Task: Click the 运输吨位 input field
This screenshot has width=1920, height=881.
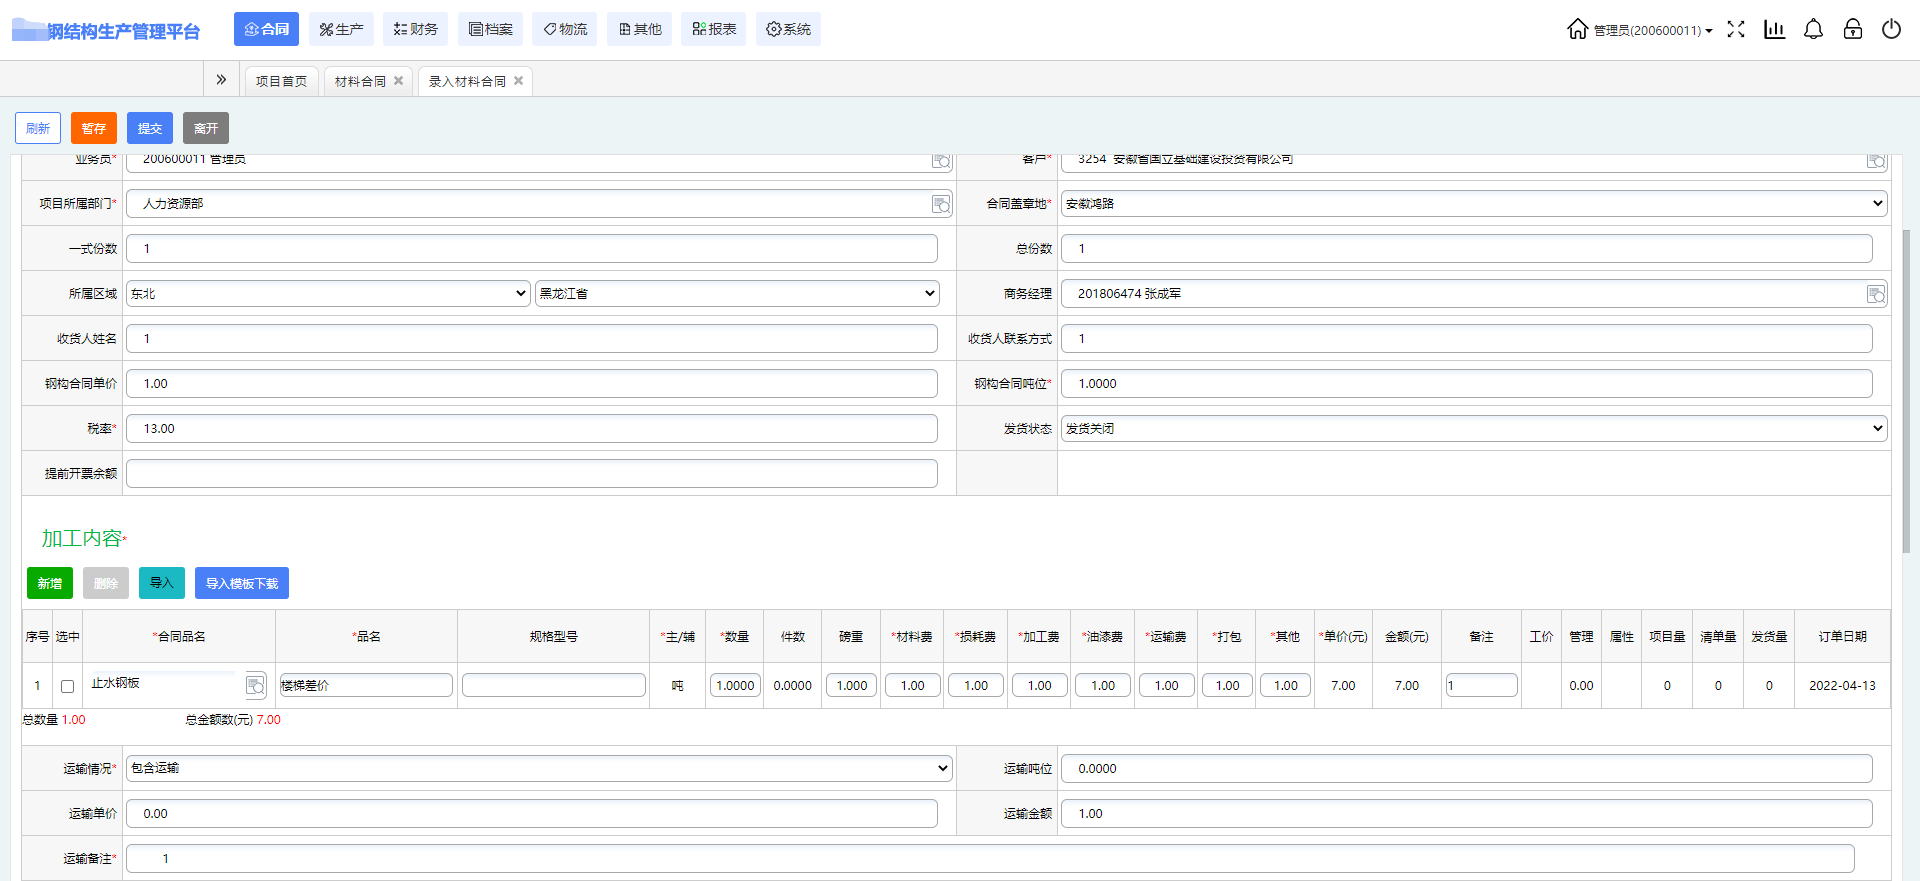Action: tap(1467, 768)
